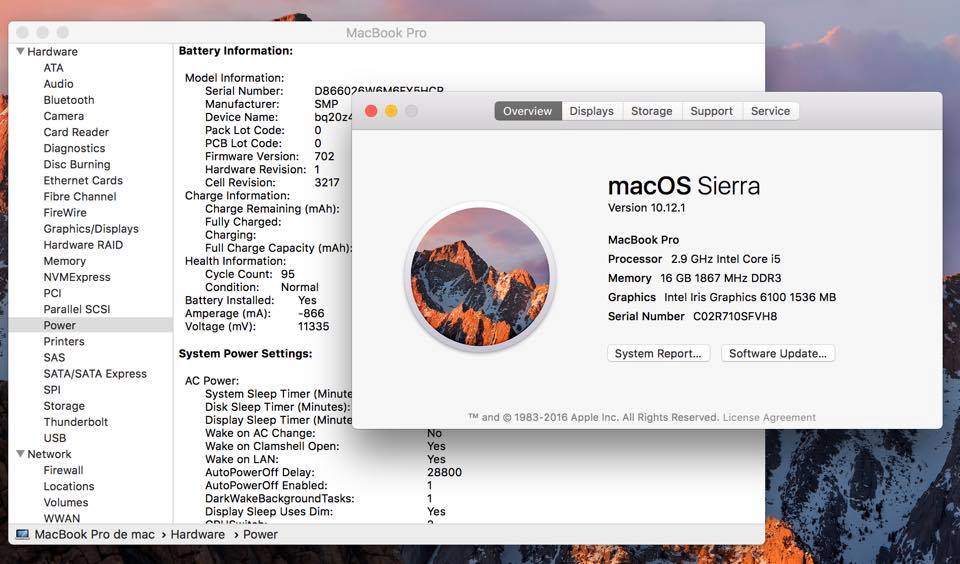Screen dimensions: 960x564
Task: Collapse the Network section disclosure triangle
Action: (20, 454)
